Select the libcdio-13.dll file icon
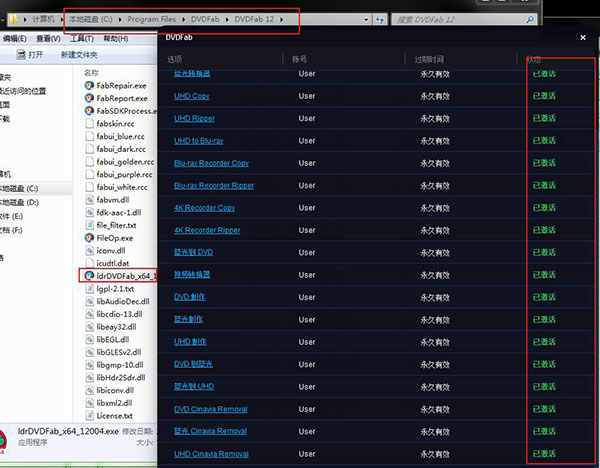 90,314
